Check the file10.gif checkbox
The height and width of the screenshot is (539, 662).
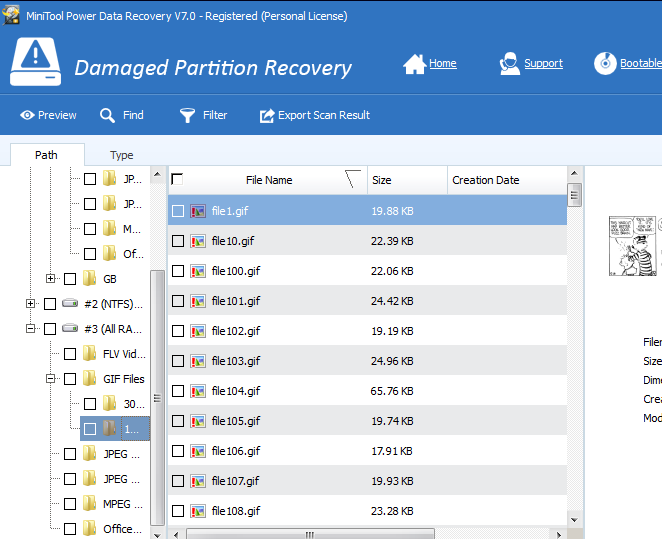tap(178, 241)
